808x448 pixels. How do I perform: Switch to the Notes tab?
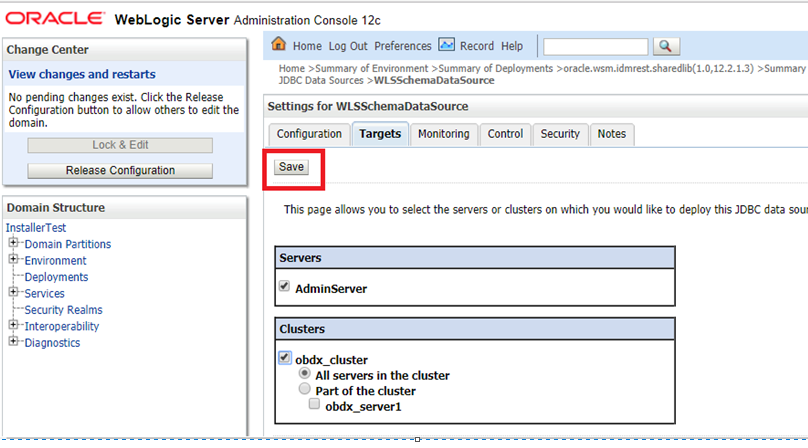[612, 134]
